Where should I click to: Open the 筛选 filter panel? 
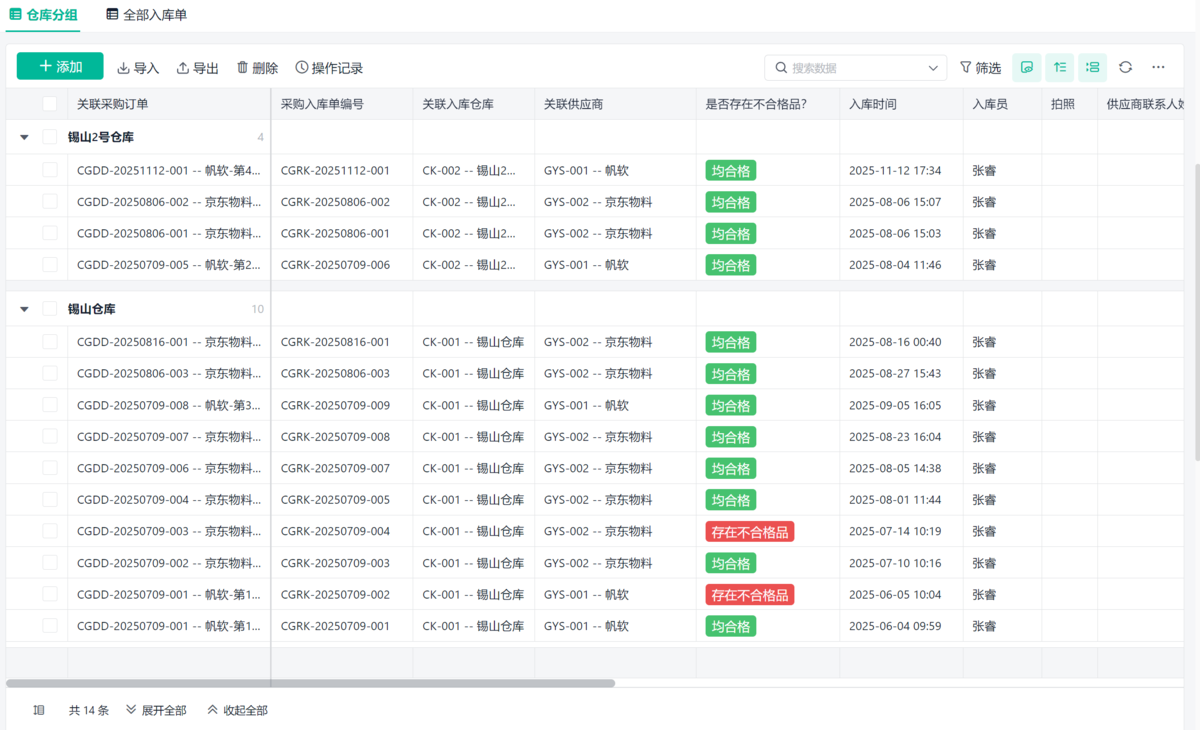tap(980, 68)
